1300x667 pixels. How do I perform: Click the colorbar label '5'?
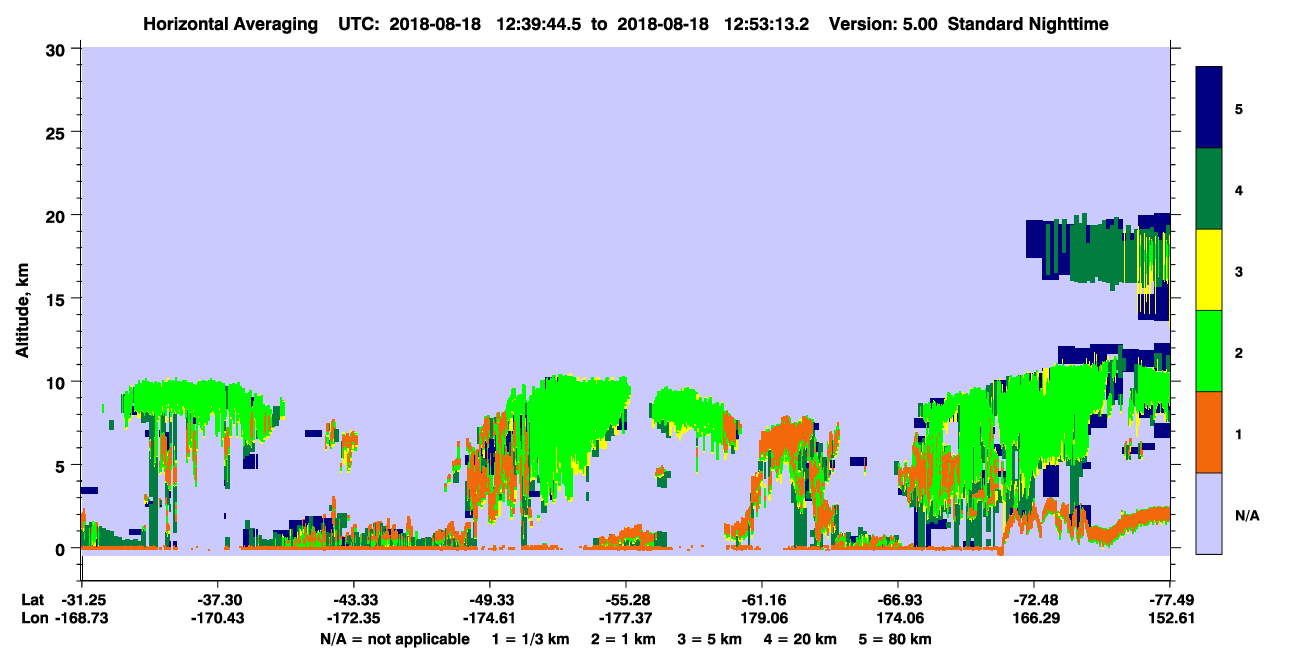click(1239, 108)
